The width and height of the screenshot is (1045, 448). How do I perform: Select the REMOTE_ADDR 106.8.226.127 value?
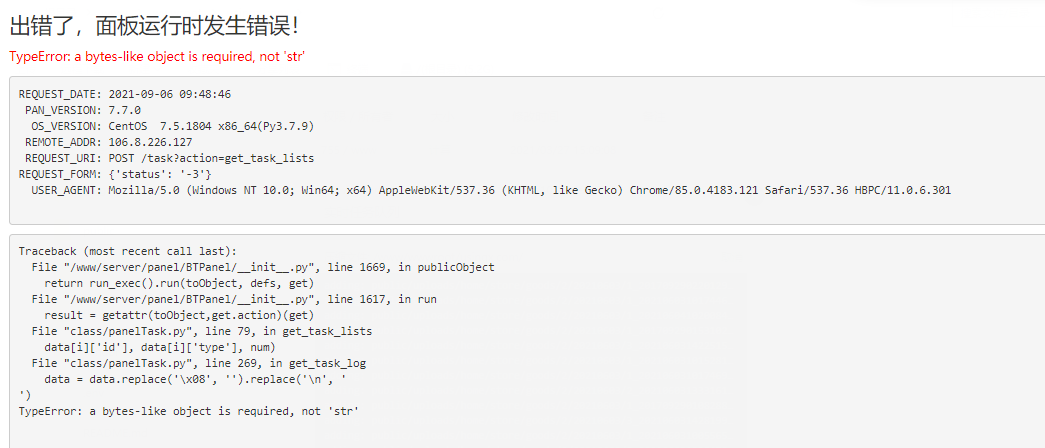tap(150, 142)
